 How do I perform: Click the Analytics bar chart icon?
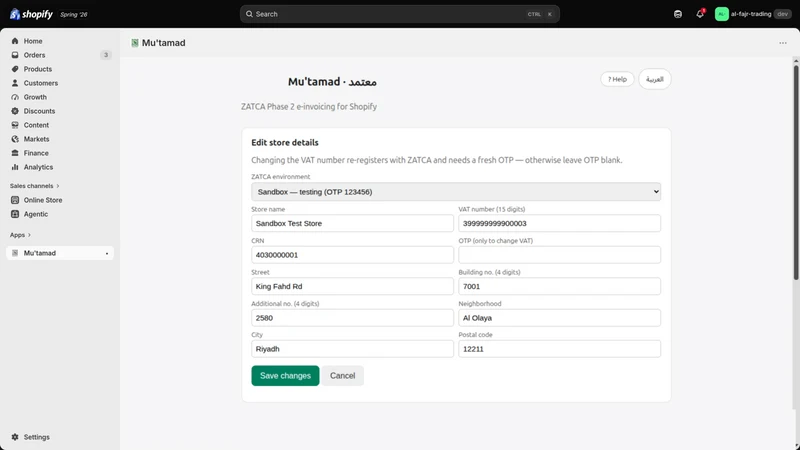click(x=15, y=167)
